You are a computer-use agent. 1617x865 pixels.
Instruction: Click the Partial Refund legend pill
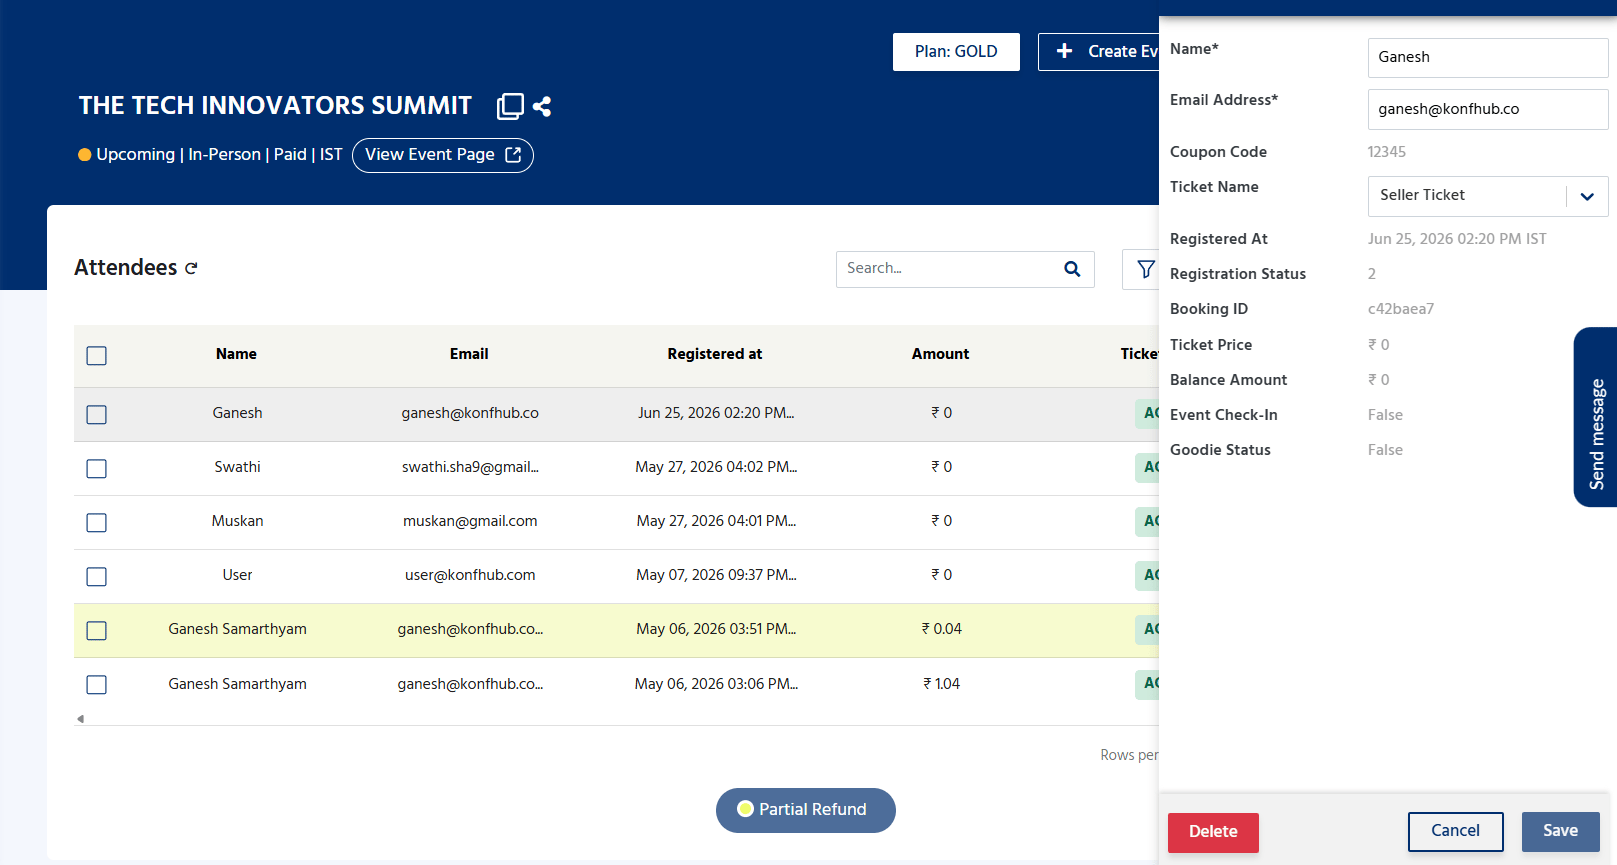(x=806, y=810)
